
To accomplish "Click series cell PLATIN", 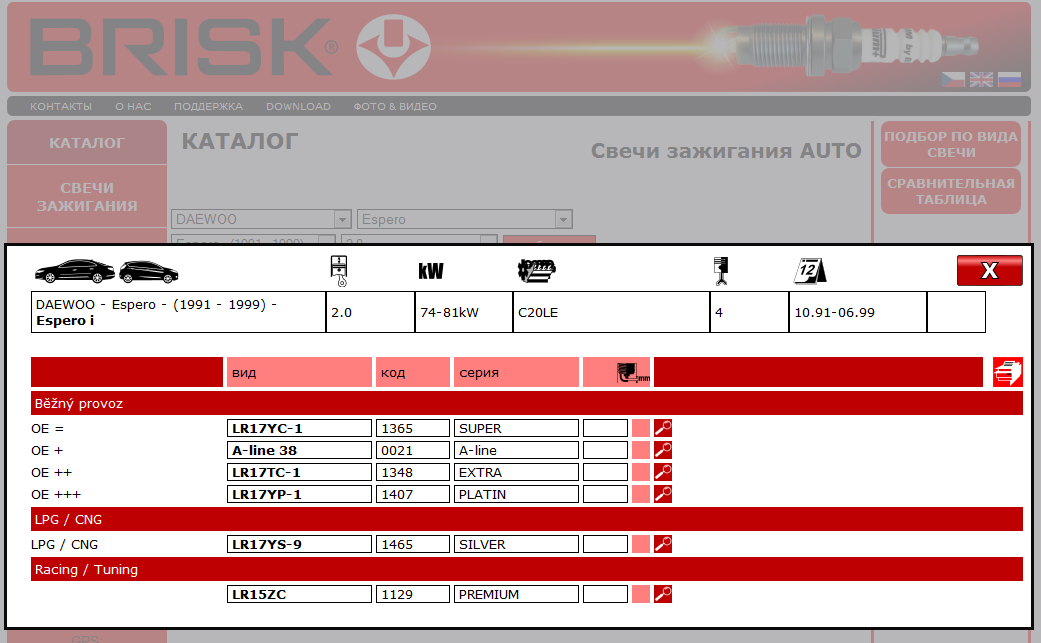I will 517,494.
